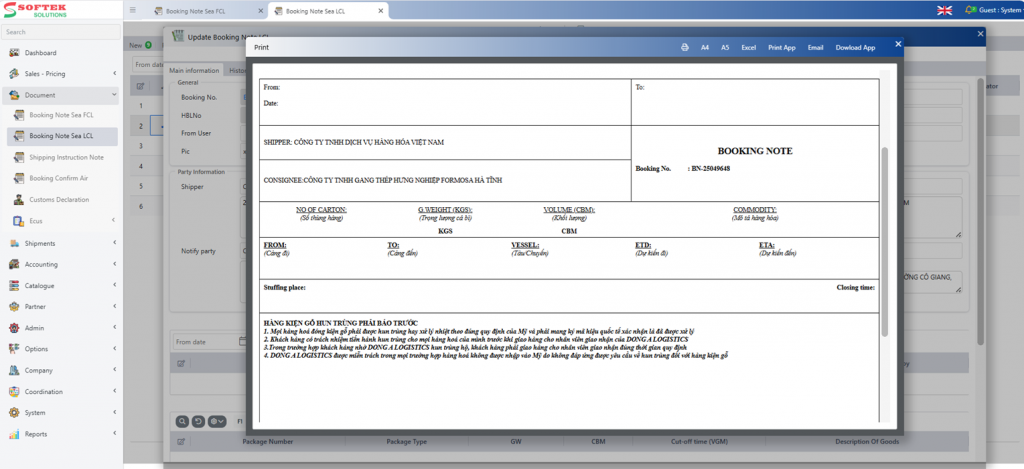Click the edit icon in Package Number header row
This screenshot has height=469, width=1024.
(x=181, y=442)
